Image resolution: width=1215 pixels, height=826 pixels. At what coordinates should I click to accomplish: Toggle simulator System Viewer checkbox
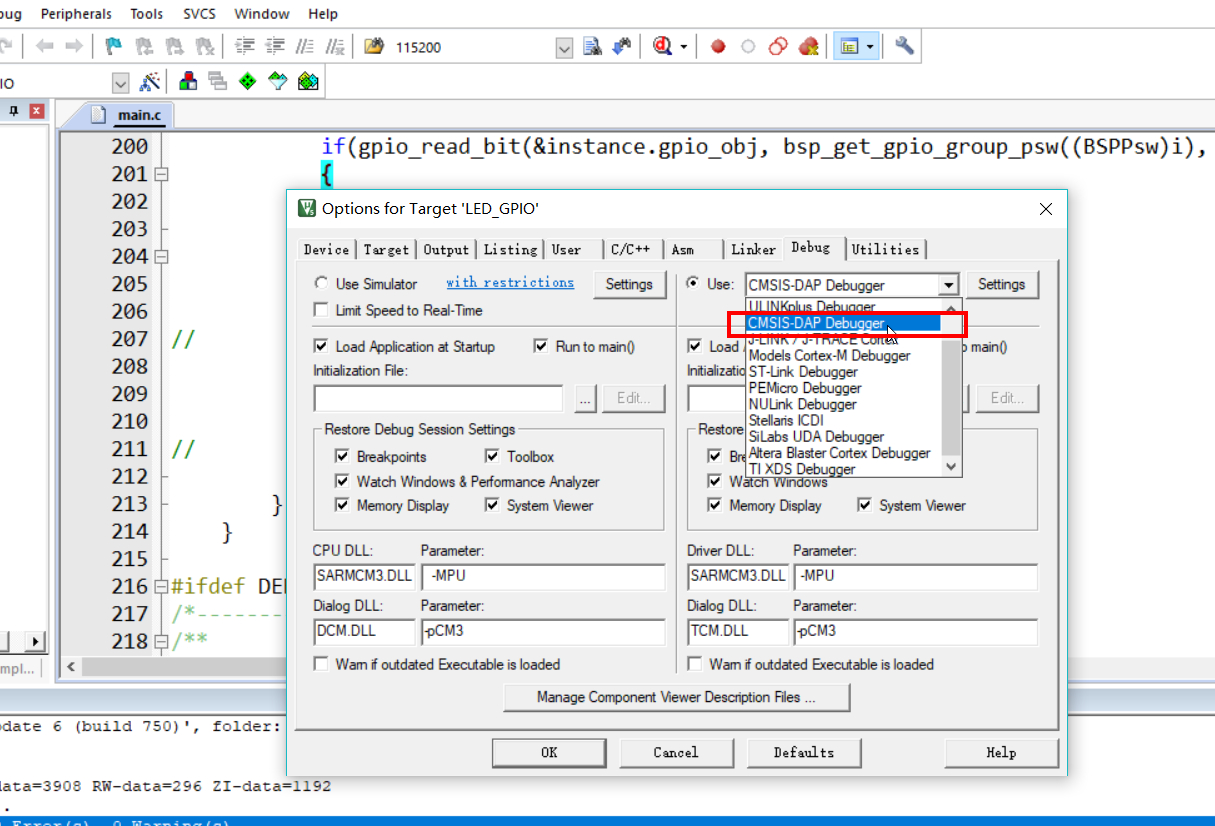coord(492,505)
